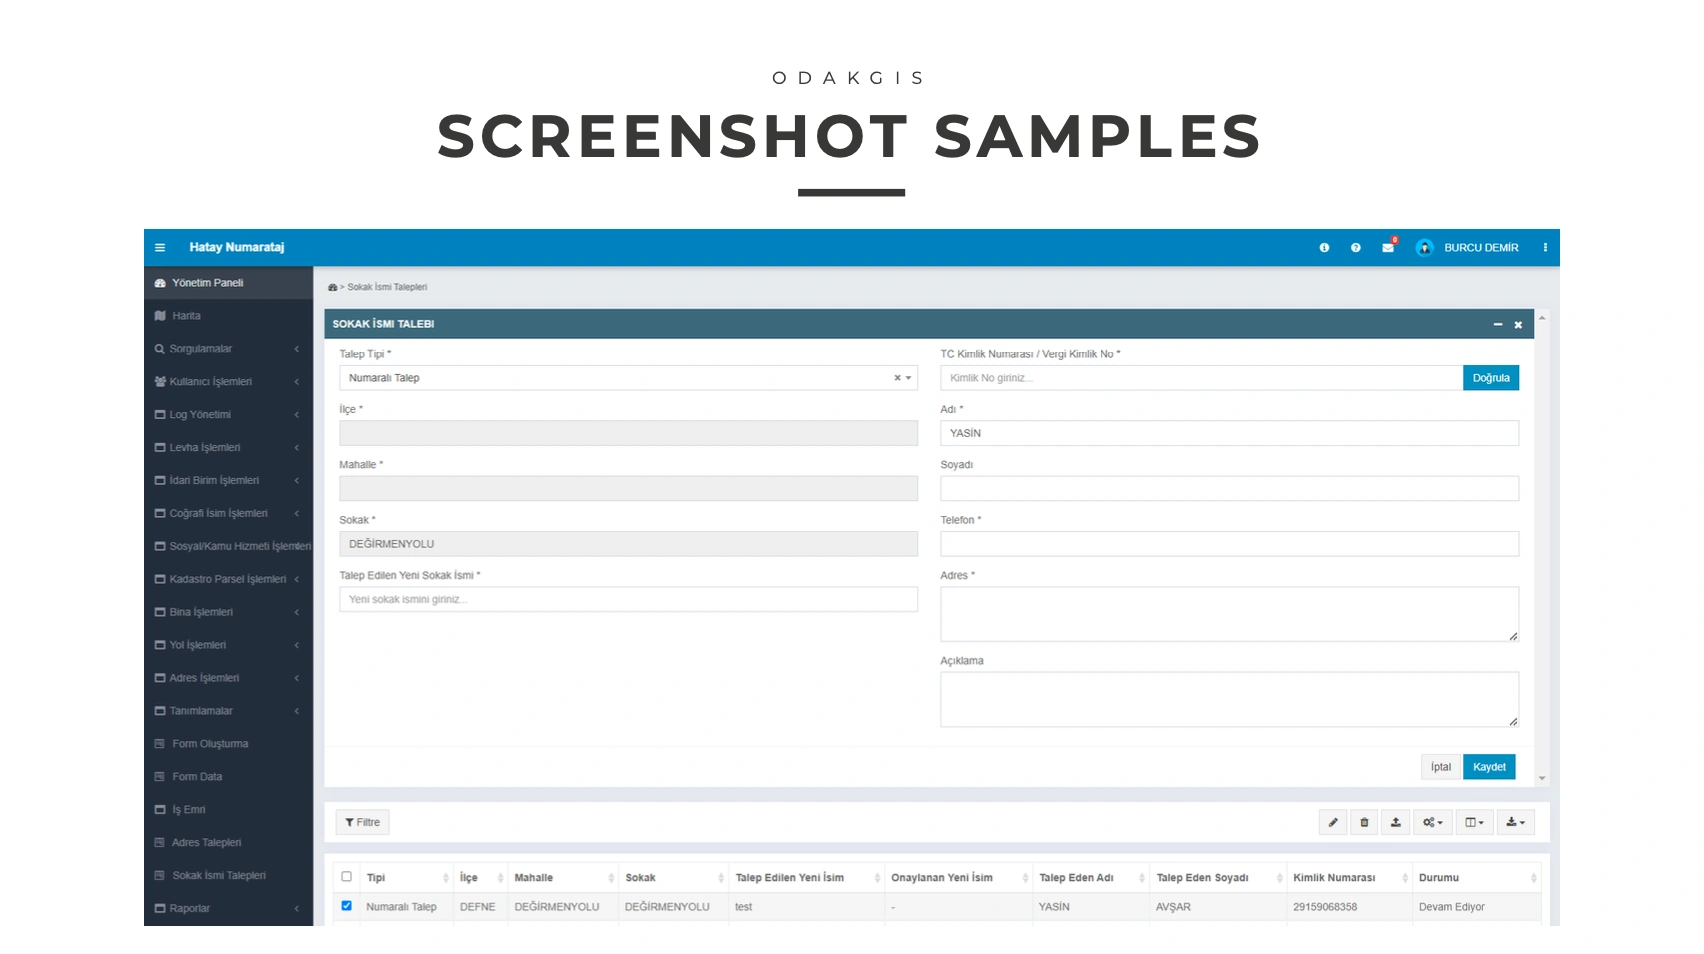Open Adres Talepleri in the sidebar
1704x954 pixels.
coord(206,843)
